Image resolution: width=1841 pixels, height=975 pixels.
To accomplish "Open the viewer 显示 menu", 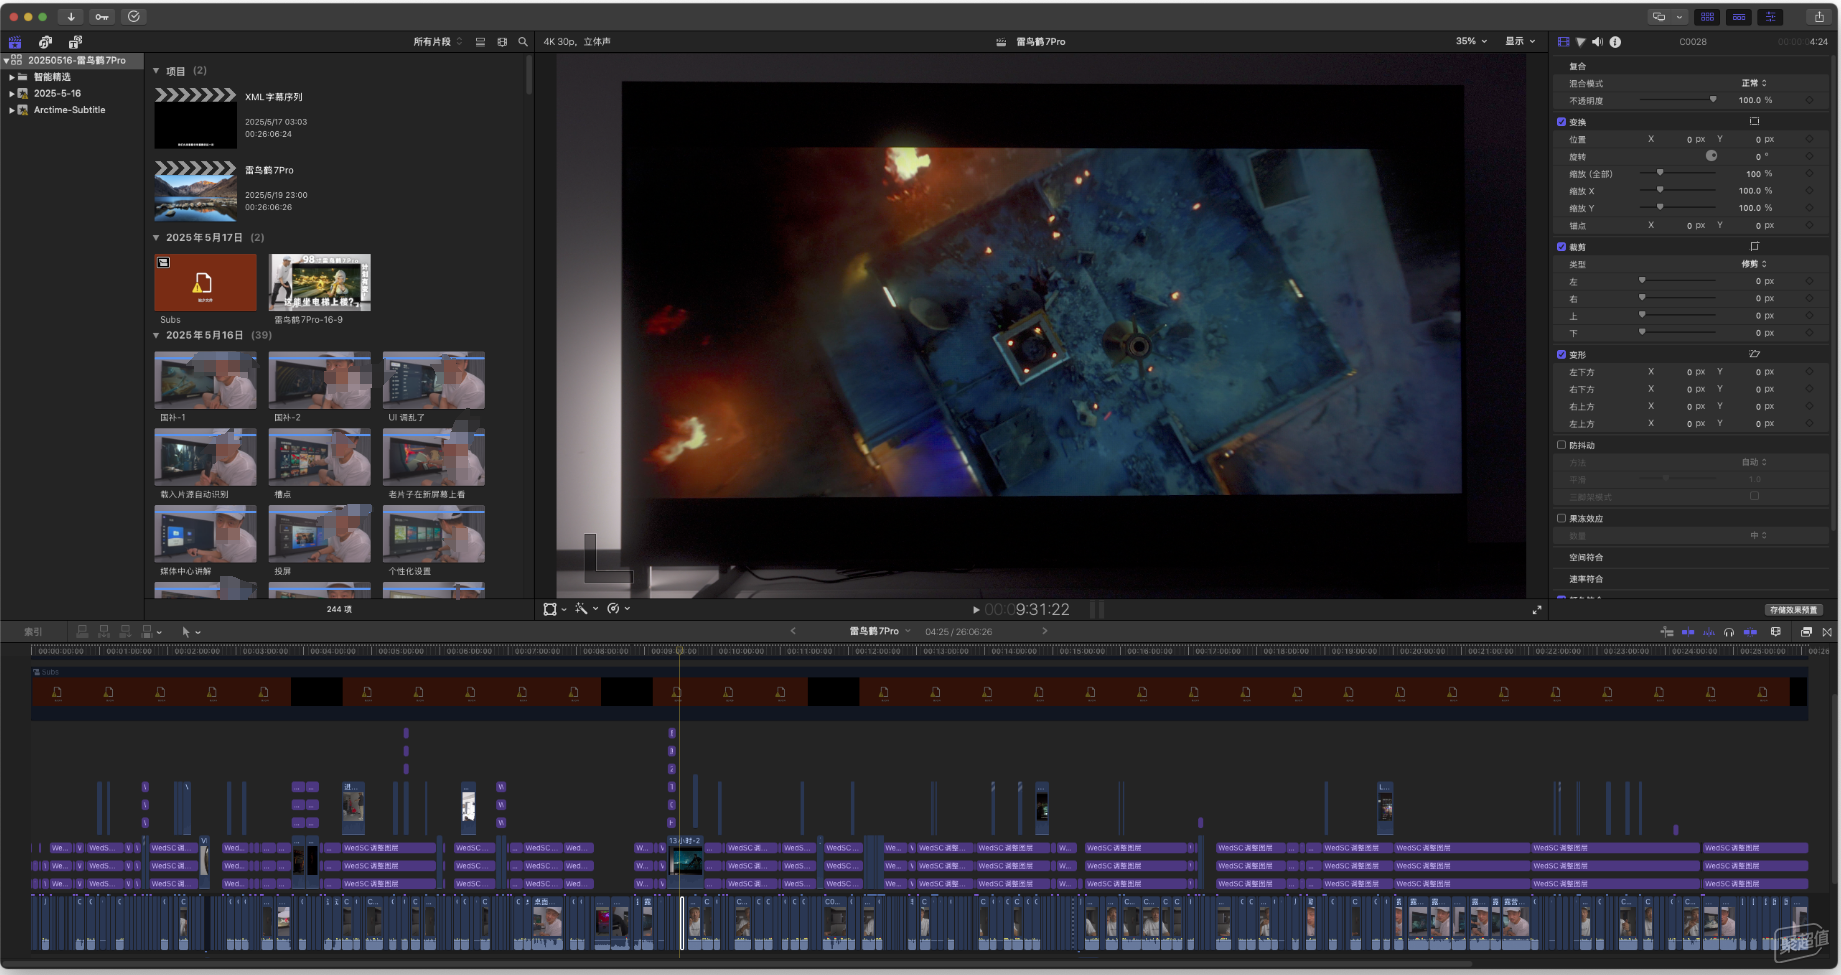I will point(1520,41).
